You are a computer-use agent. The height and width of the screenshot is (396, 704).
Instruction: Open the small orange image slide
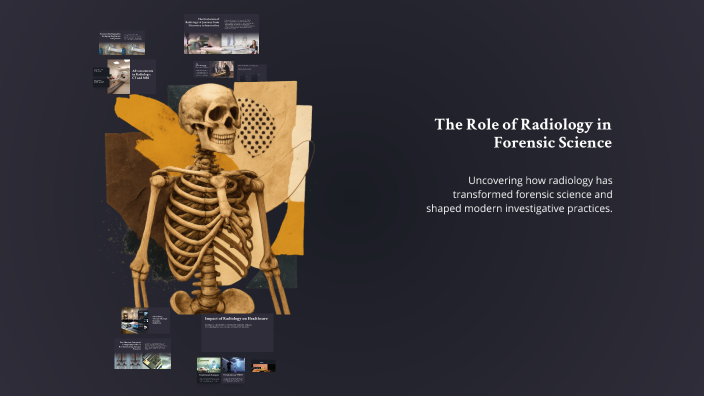(264, 367)
